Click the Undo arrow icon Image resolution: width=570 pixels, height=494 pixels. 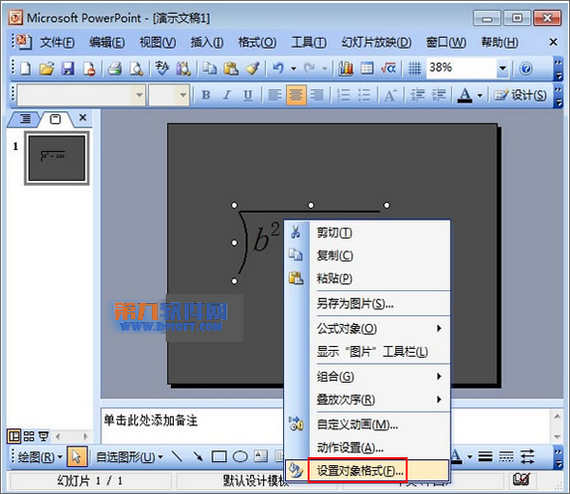[278, 68]
